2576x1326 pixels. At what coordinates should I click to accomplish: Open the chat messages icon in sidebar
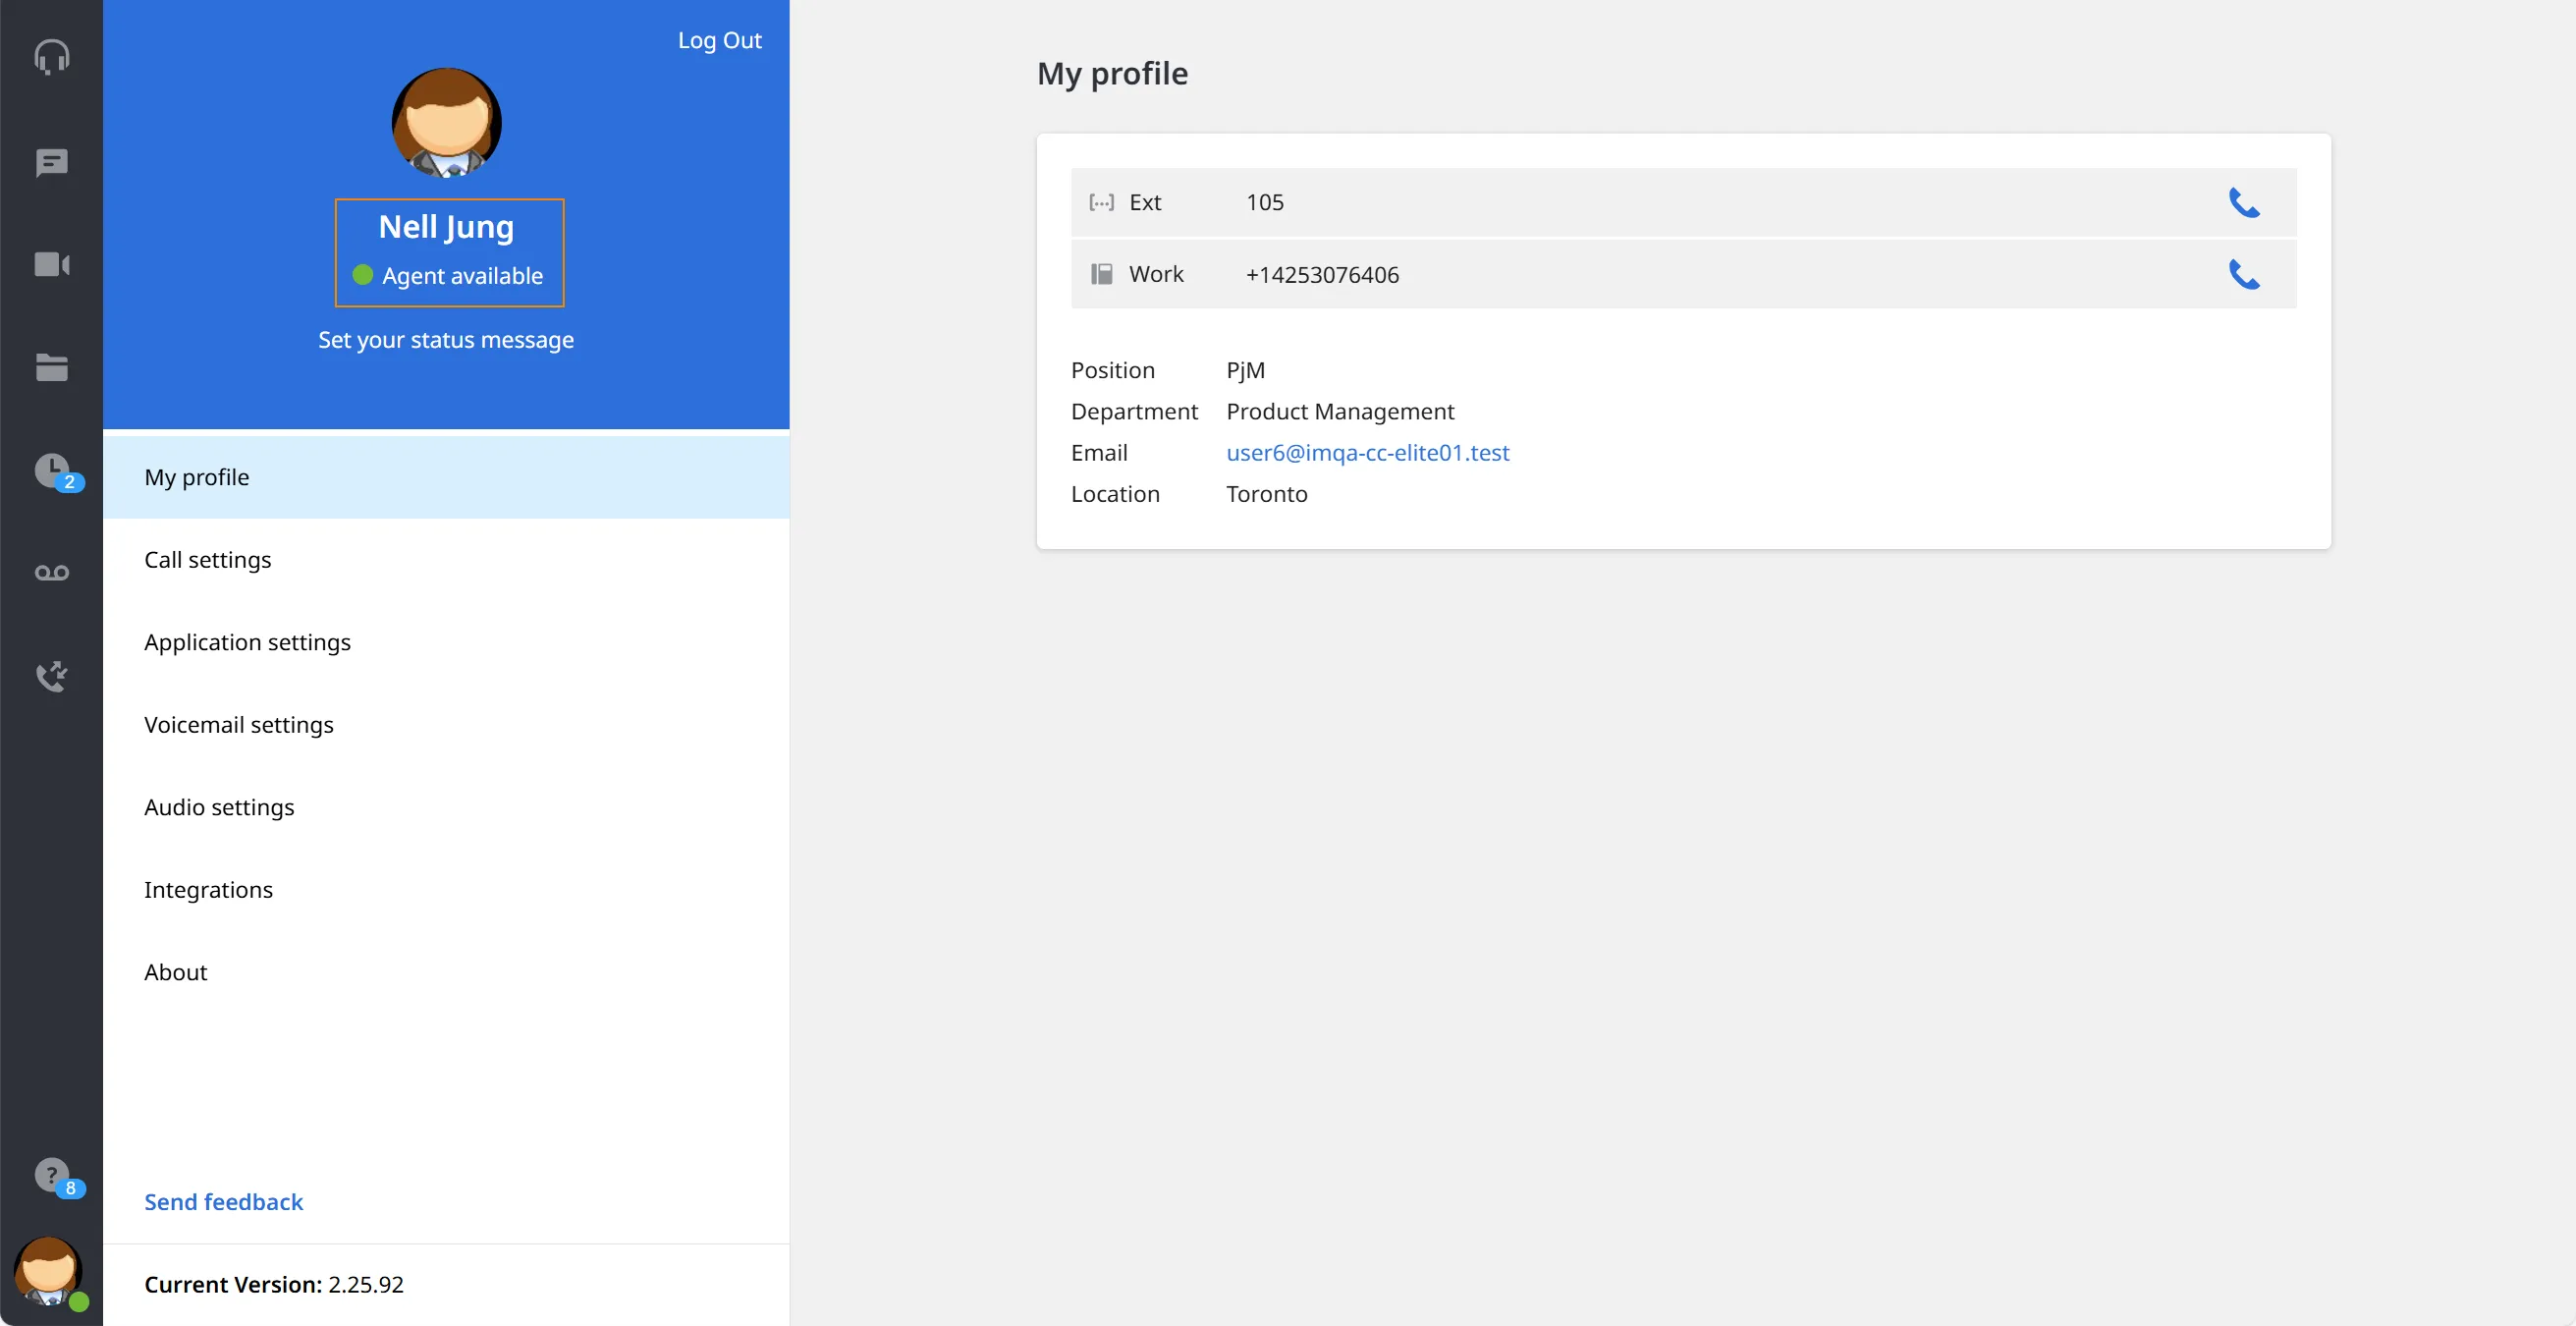point(52,162)
